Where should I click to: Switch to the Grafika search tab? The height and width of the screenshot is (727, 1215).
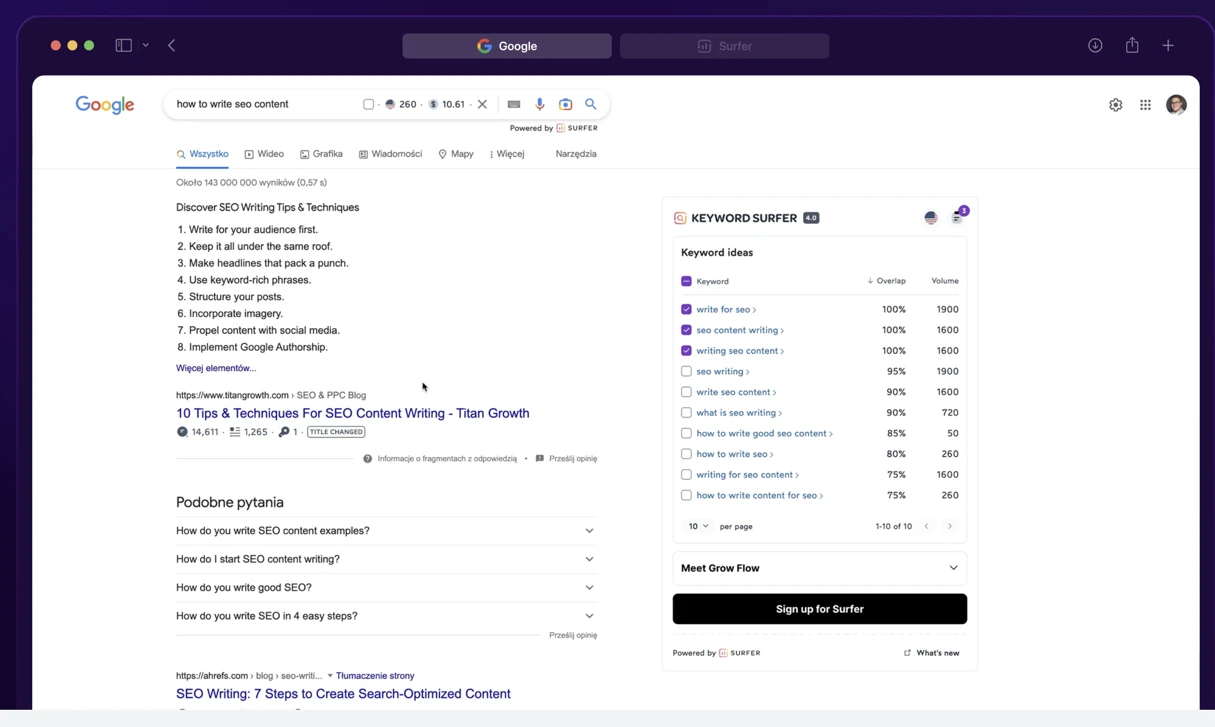pos(321,154)
